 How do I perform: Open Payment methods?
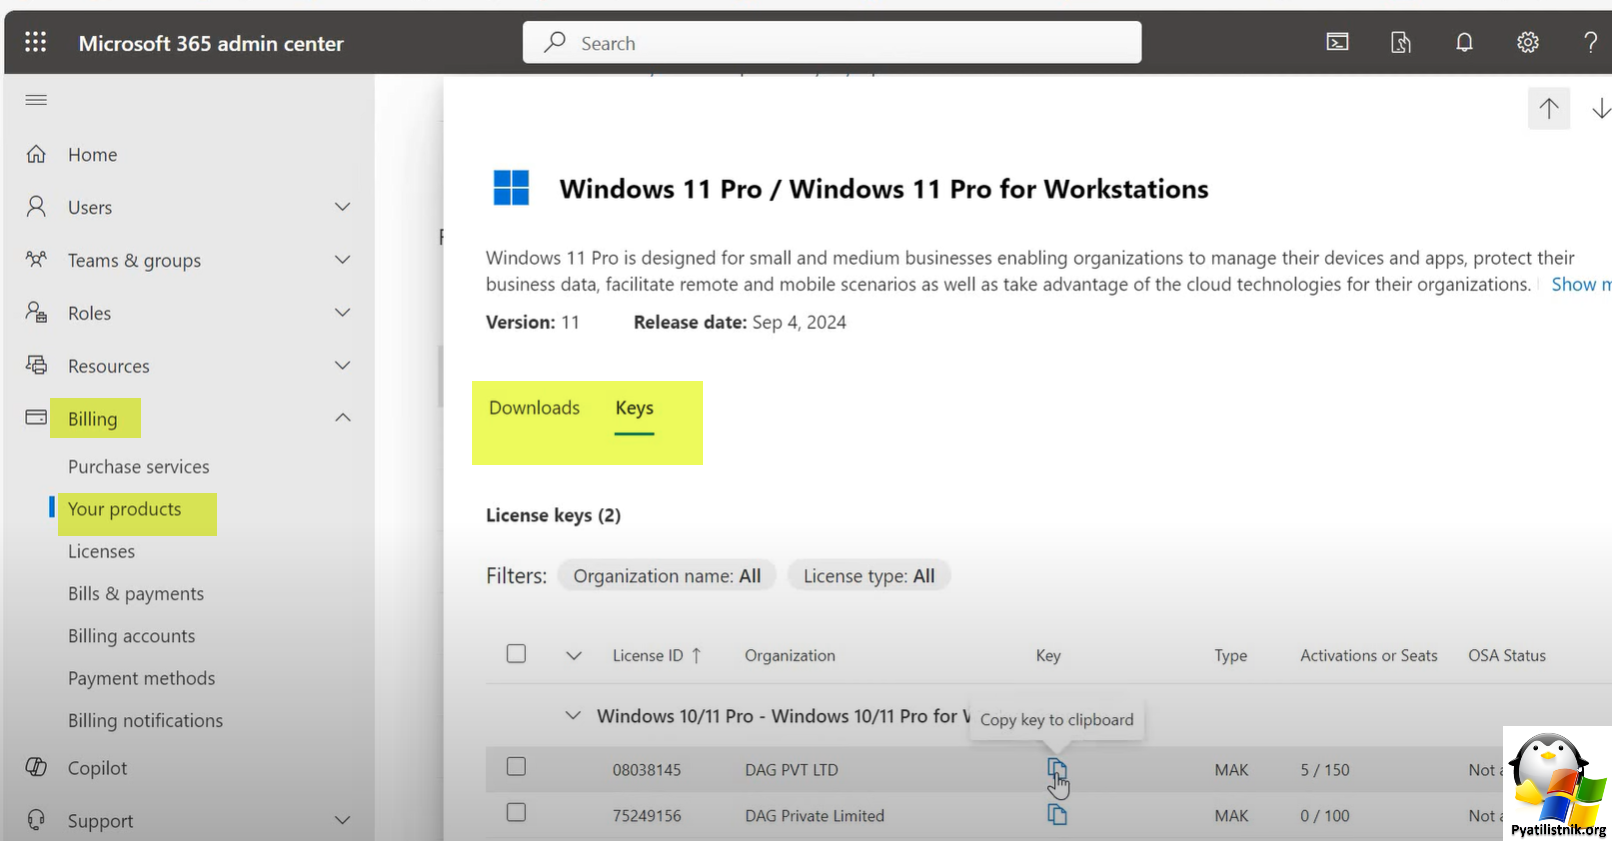pyautogui.click(x=142, y=678)
